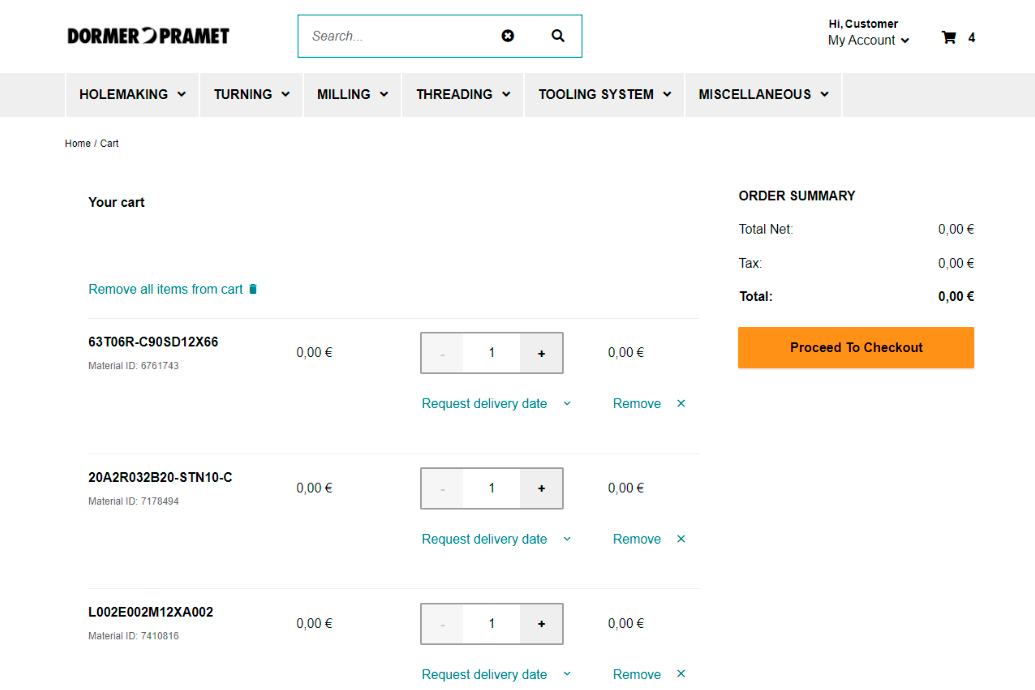Open the shopping cart icon
1035x690 pixels.
949,38
